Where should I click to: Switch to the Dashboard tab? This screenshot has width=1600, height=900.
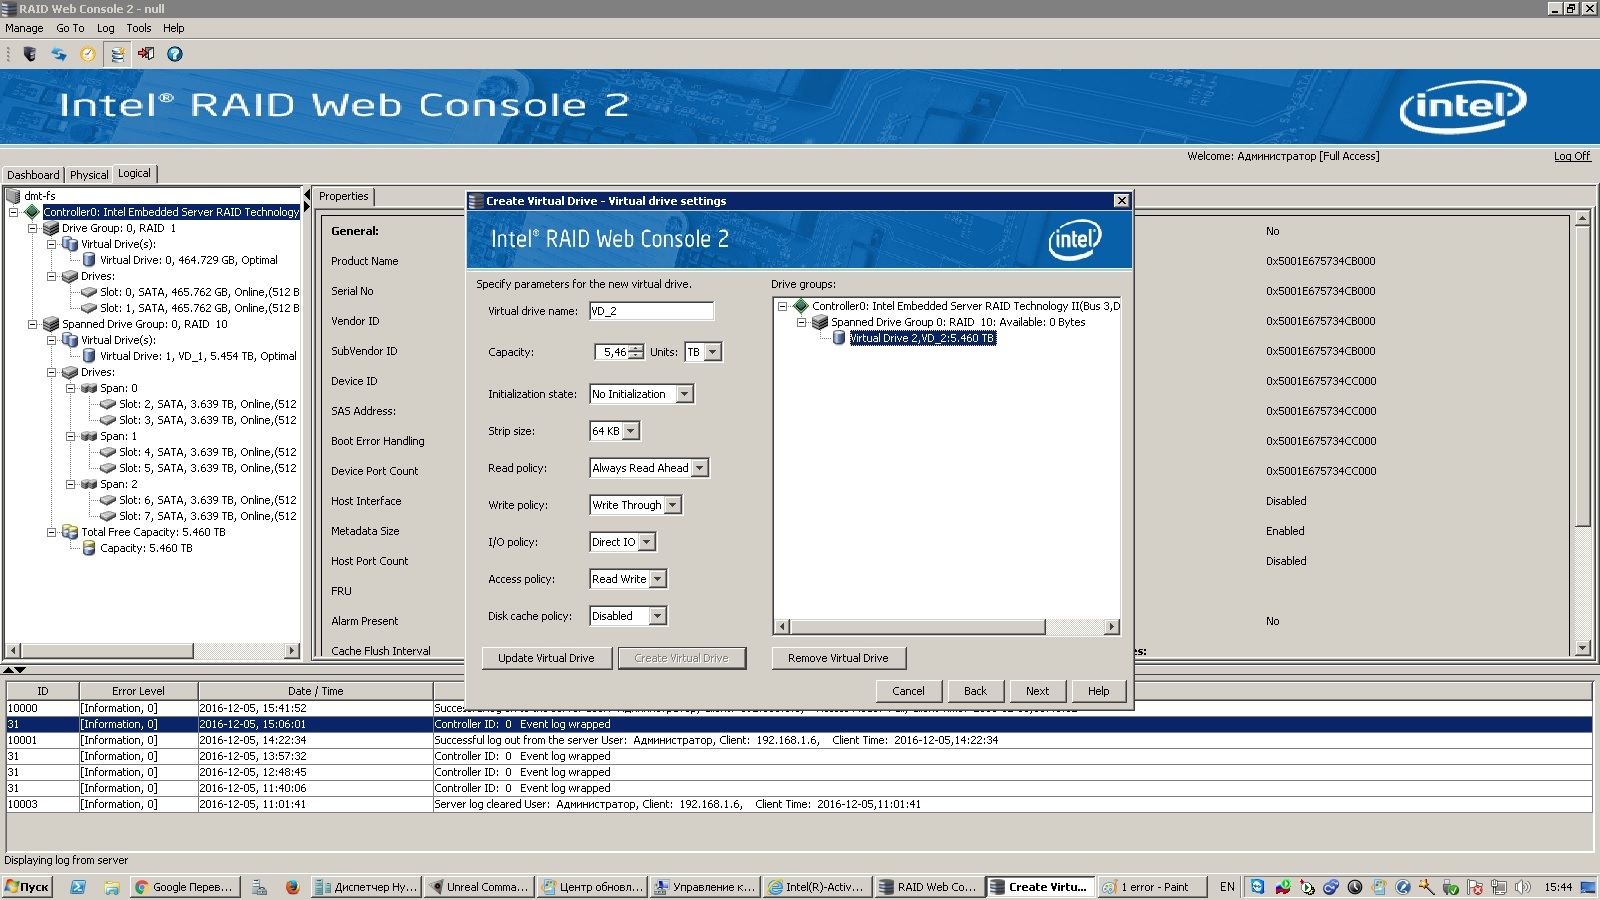[33, 175]
